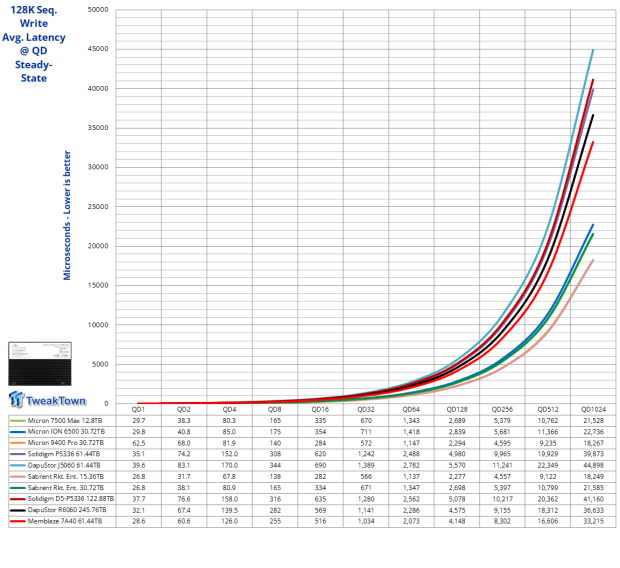This screenshot has width=620, height=568.
Task: Click the 16,606 QD512 value for Memblaze 7A40
Action: (x=548, y=521)
